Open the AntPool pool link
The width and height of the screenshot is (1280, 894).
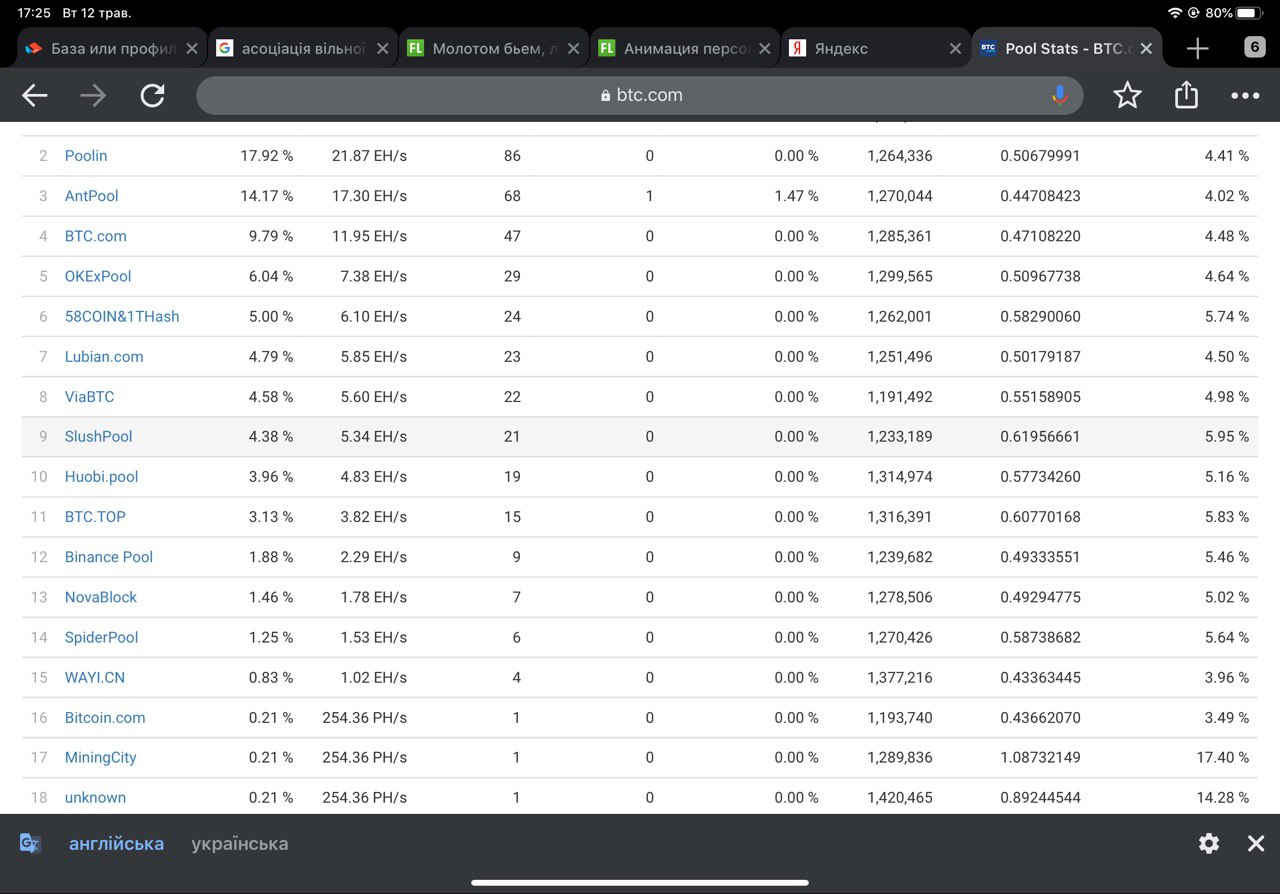point(92,196)
